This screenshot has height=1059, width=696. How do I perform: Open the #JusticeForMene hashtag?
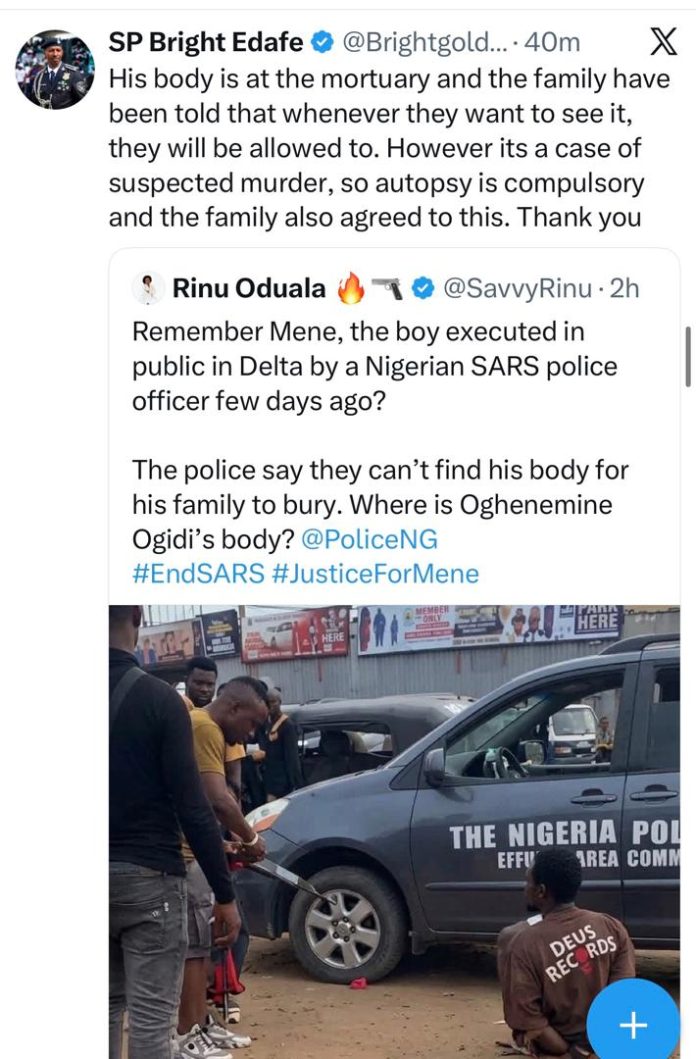click(x=375, y=573)
